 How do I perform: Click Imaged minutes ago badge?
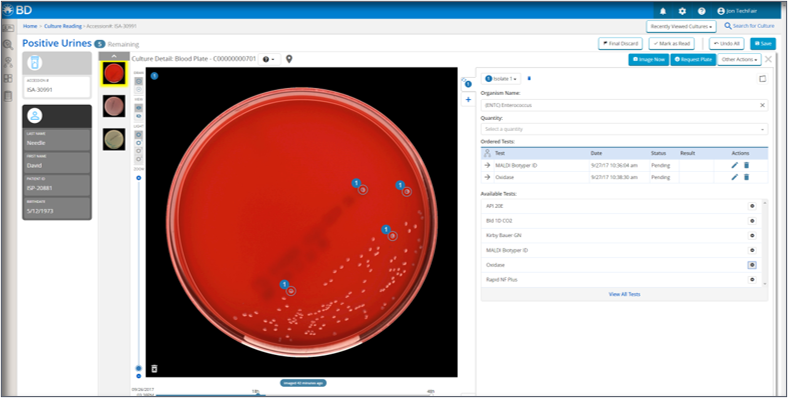[303, 383]
